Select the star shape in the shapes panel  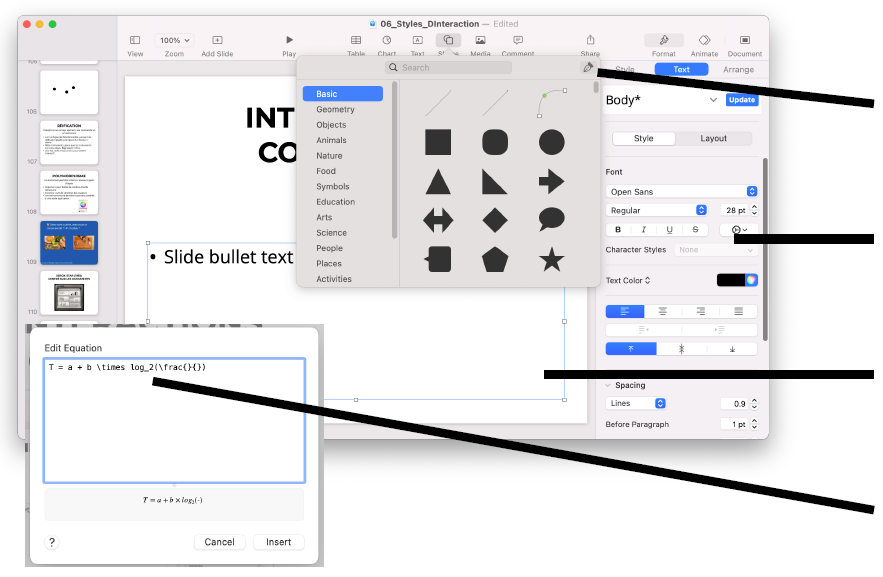pos(552,261)
